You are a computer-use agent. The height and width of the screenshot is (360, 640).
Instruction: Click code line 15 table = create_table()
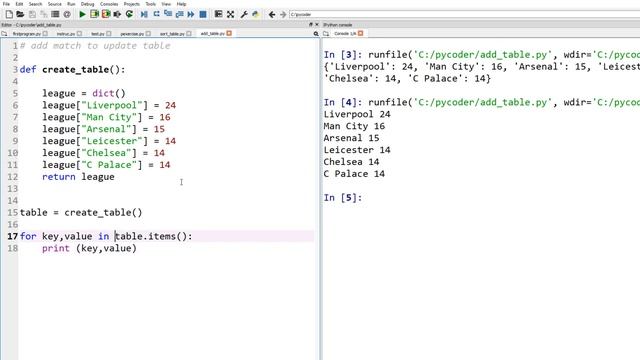tap(81, 213)
